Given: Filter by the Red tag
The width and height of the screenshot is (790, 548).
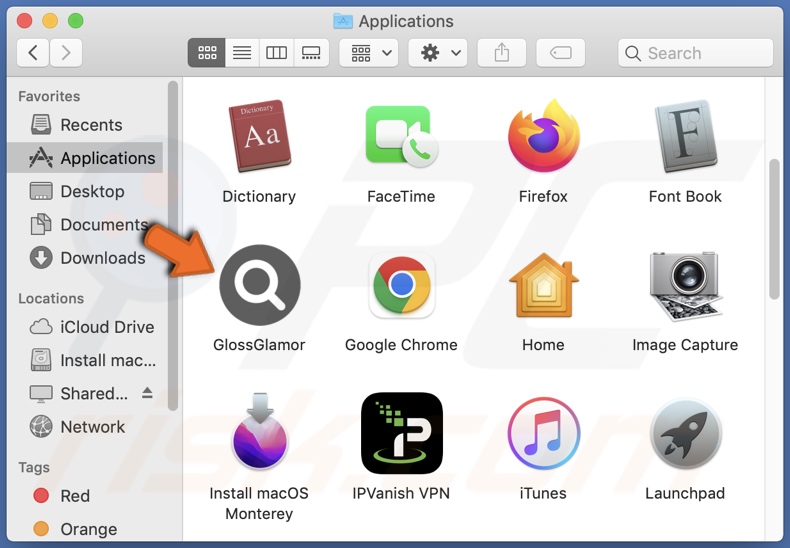Looking at the screenshot, I should pos(85,496).
